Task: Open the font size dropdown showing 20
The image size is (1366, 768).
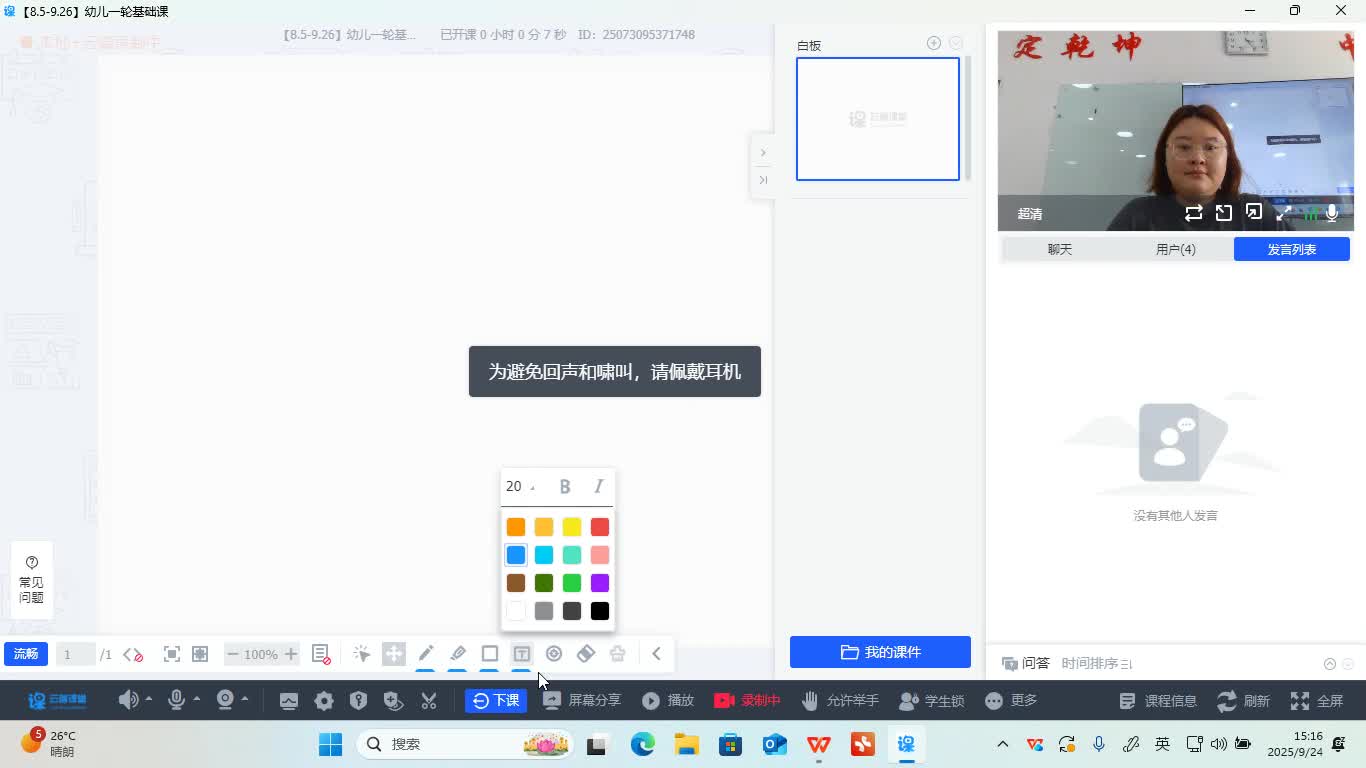Action: [x=517, y=486]
